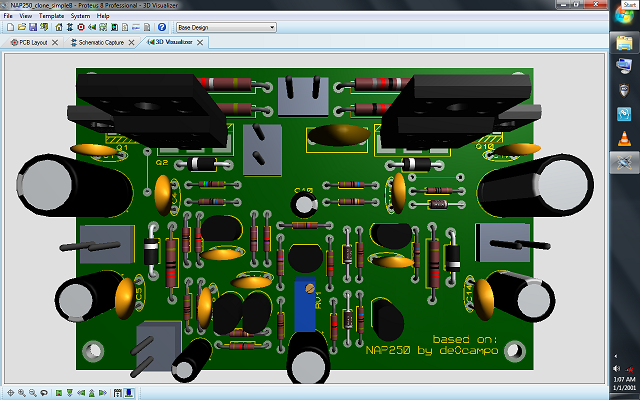640x400 pixels.
Task: Open Windows Explorer from the taskbar
Action: pos(624,42)
